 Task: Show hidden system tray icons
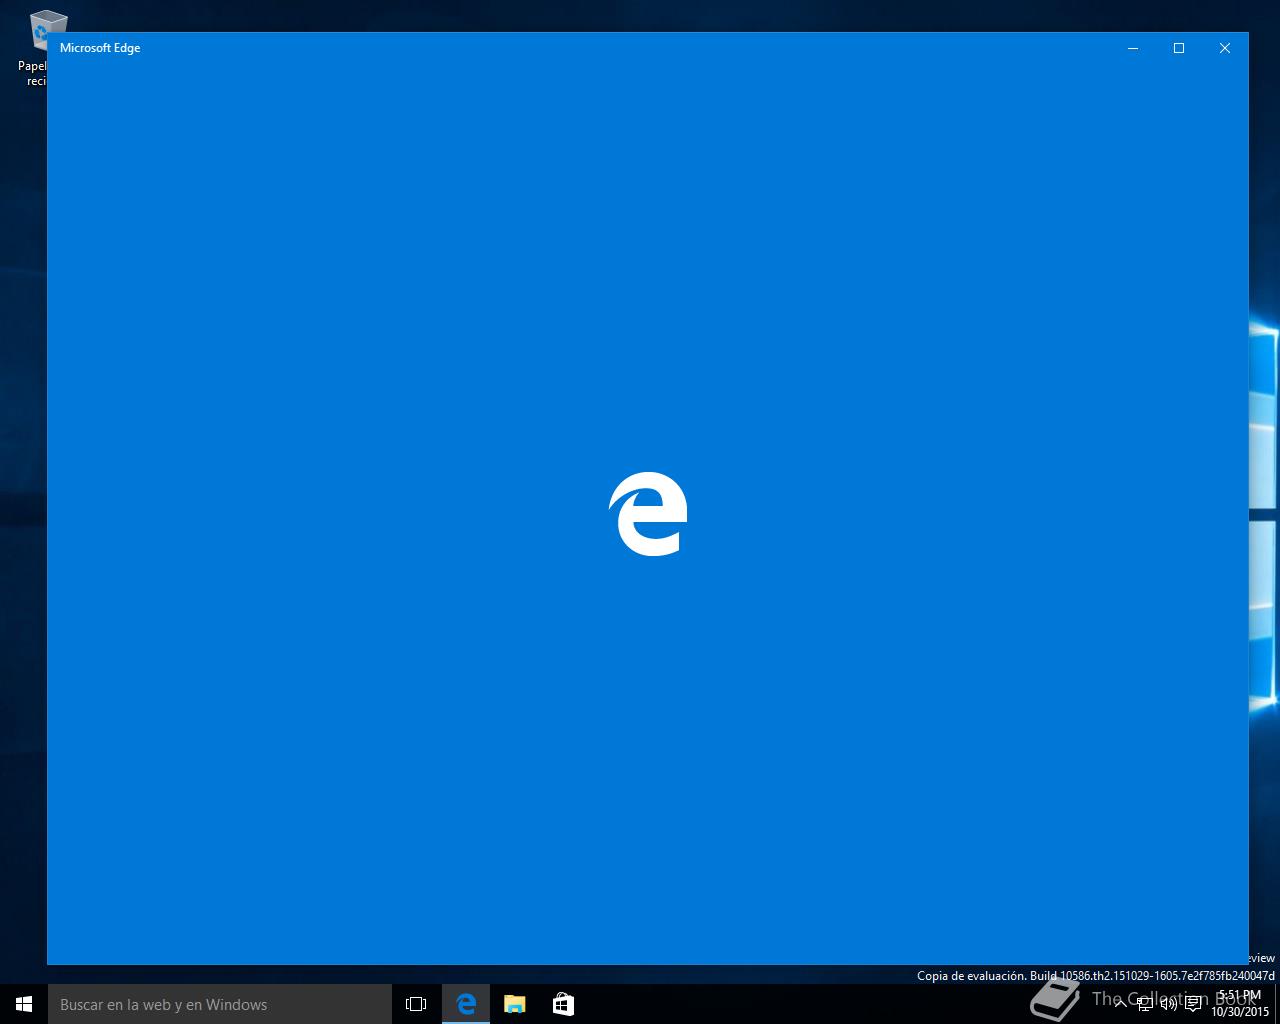tap(1122, 1004)
